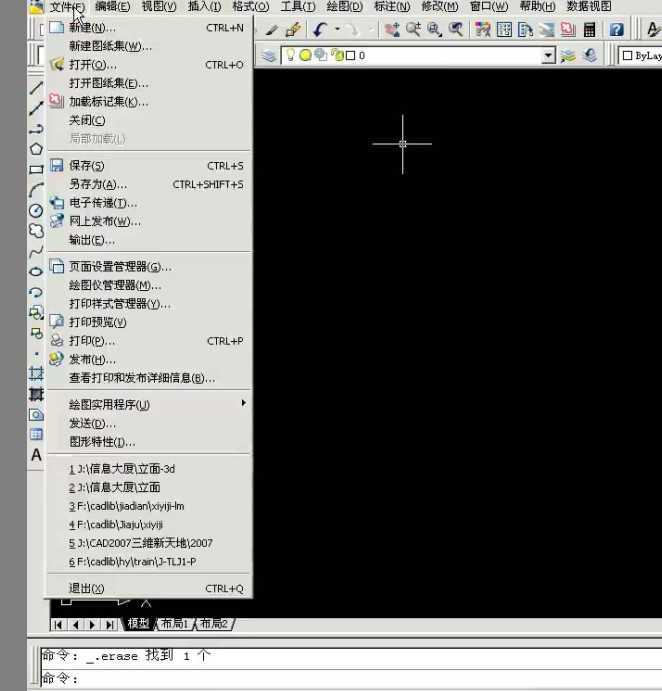The width and height of the screenshot is (662, 691).
Task: Choose 页面设置管理器(G)... menu entry
Action: (149, 267)
